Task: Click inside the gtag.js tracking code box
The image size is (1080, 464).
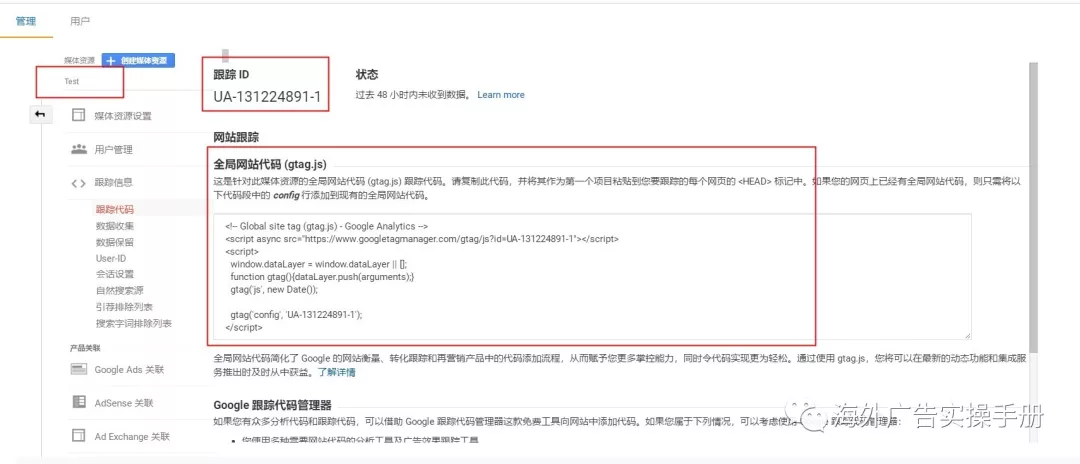Action: (590, 276)
